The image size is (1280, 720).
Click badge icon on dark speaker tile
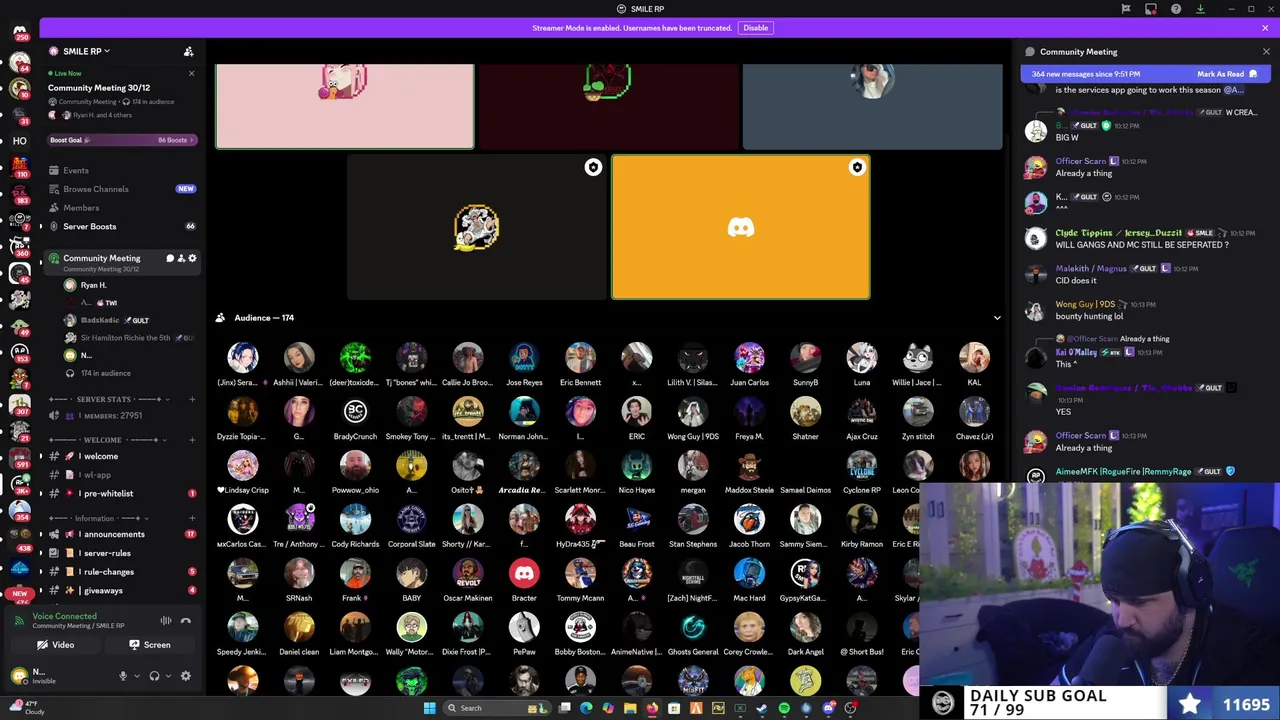point(593,167)
